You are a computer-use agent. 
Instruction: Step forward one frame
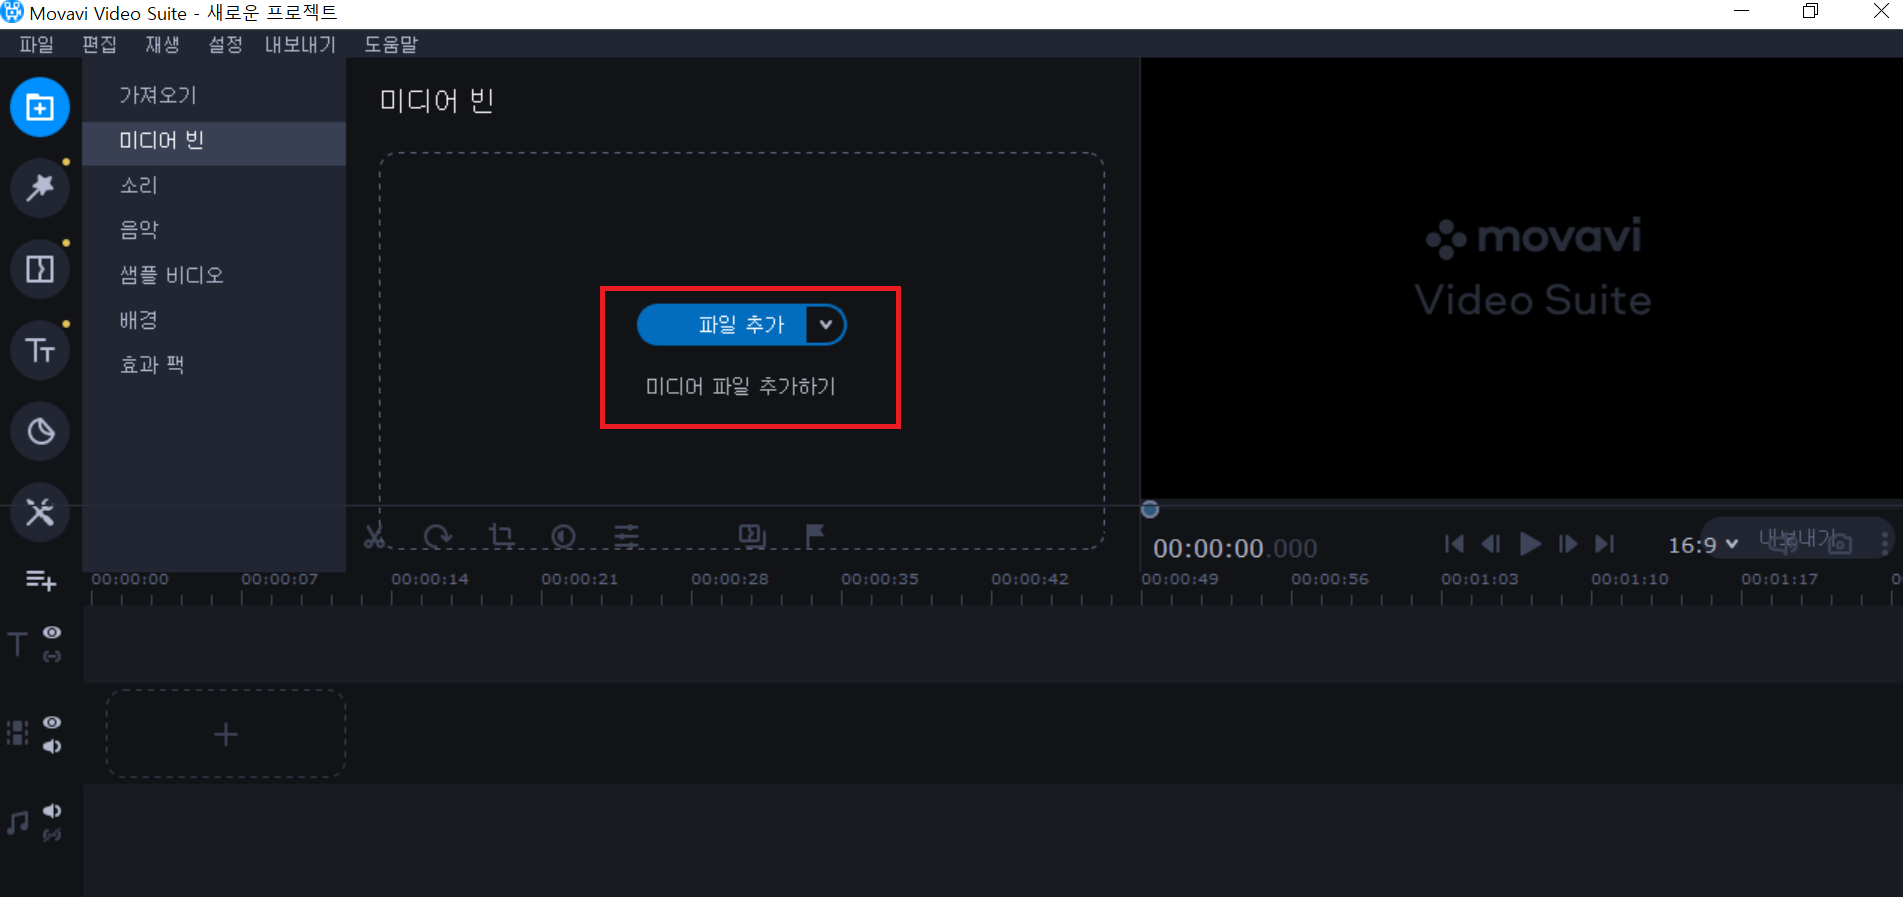pos(1568,543)
